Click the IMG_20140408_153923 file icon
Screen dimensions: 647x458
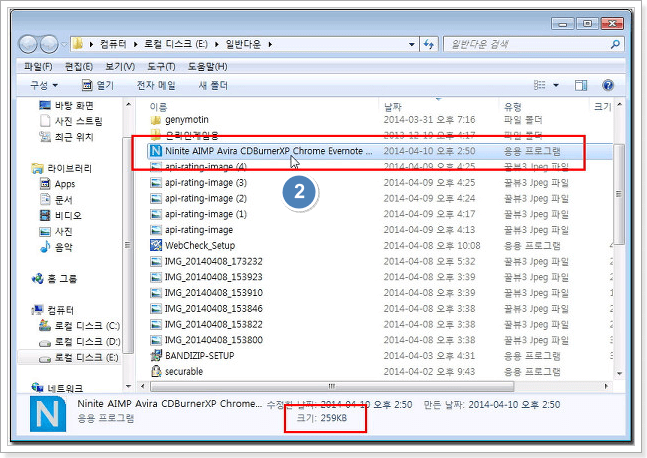(x=156, y=277)
